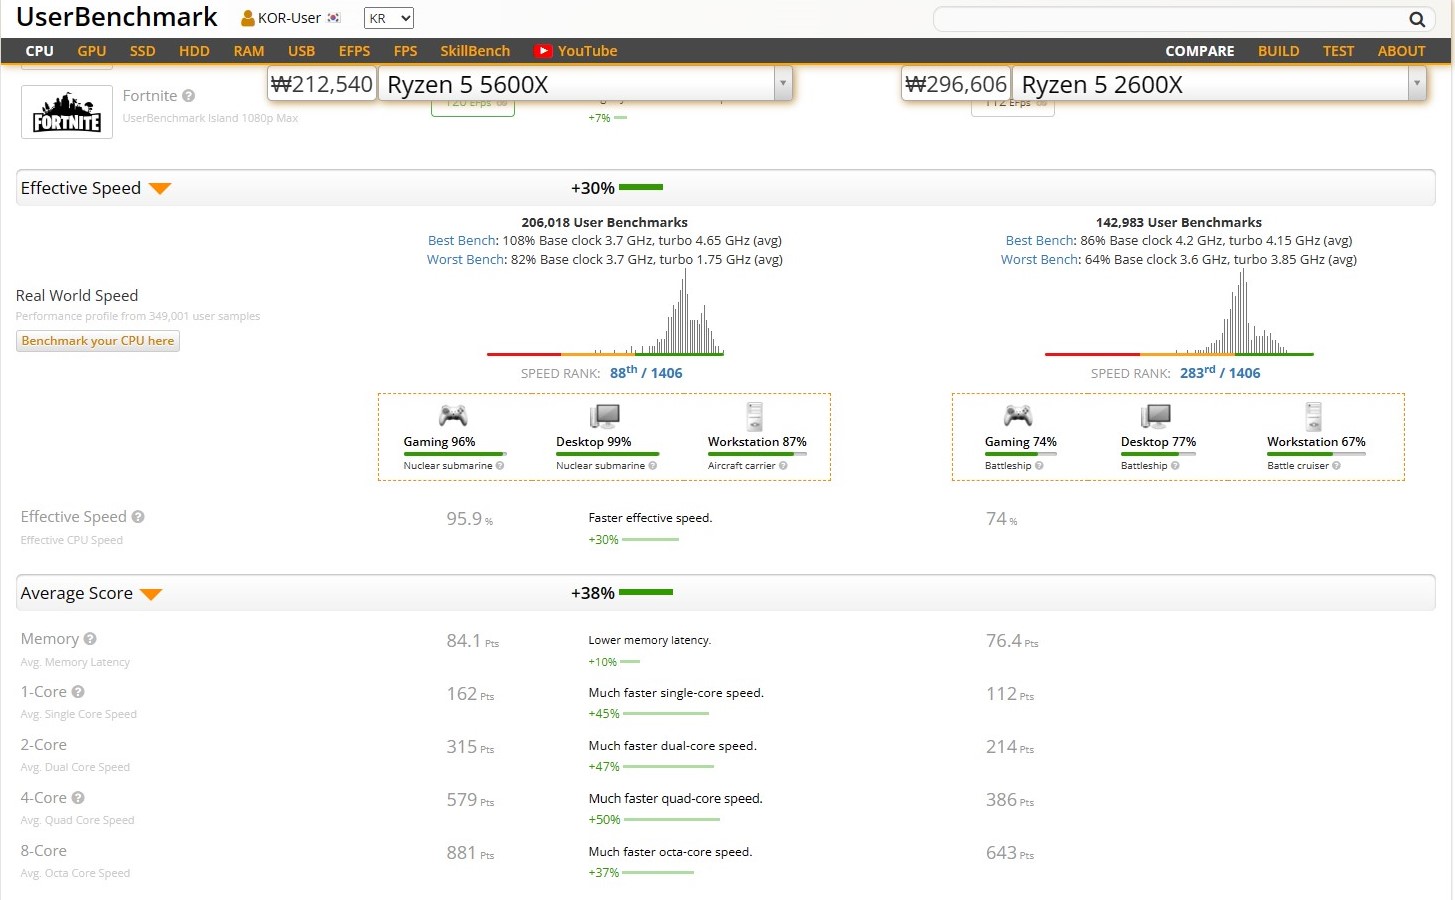Click the Workstation 87% tower icon
This screenshot has width=1455, height=900.
(755, 416)
